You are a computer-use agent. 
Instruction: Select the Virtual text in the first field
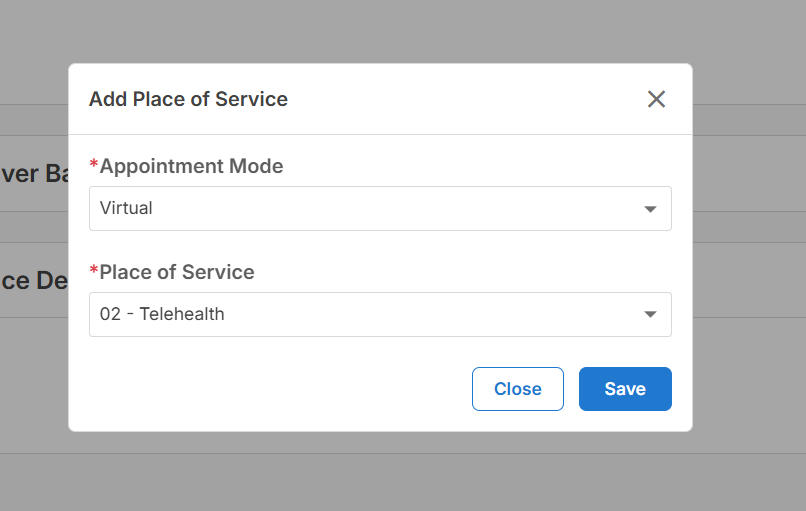126,208
